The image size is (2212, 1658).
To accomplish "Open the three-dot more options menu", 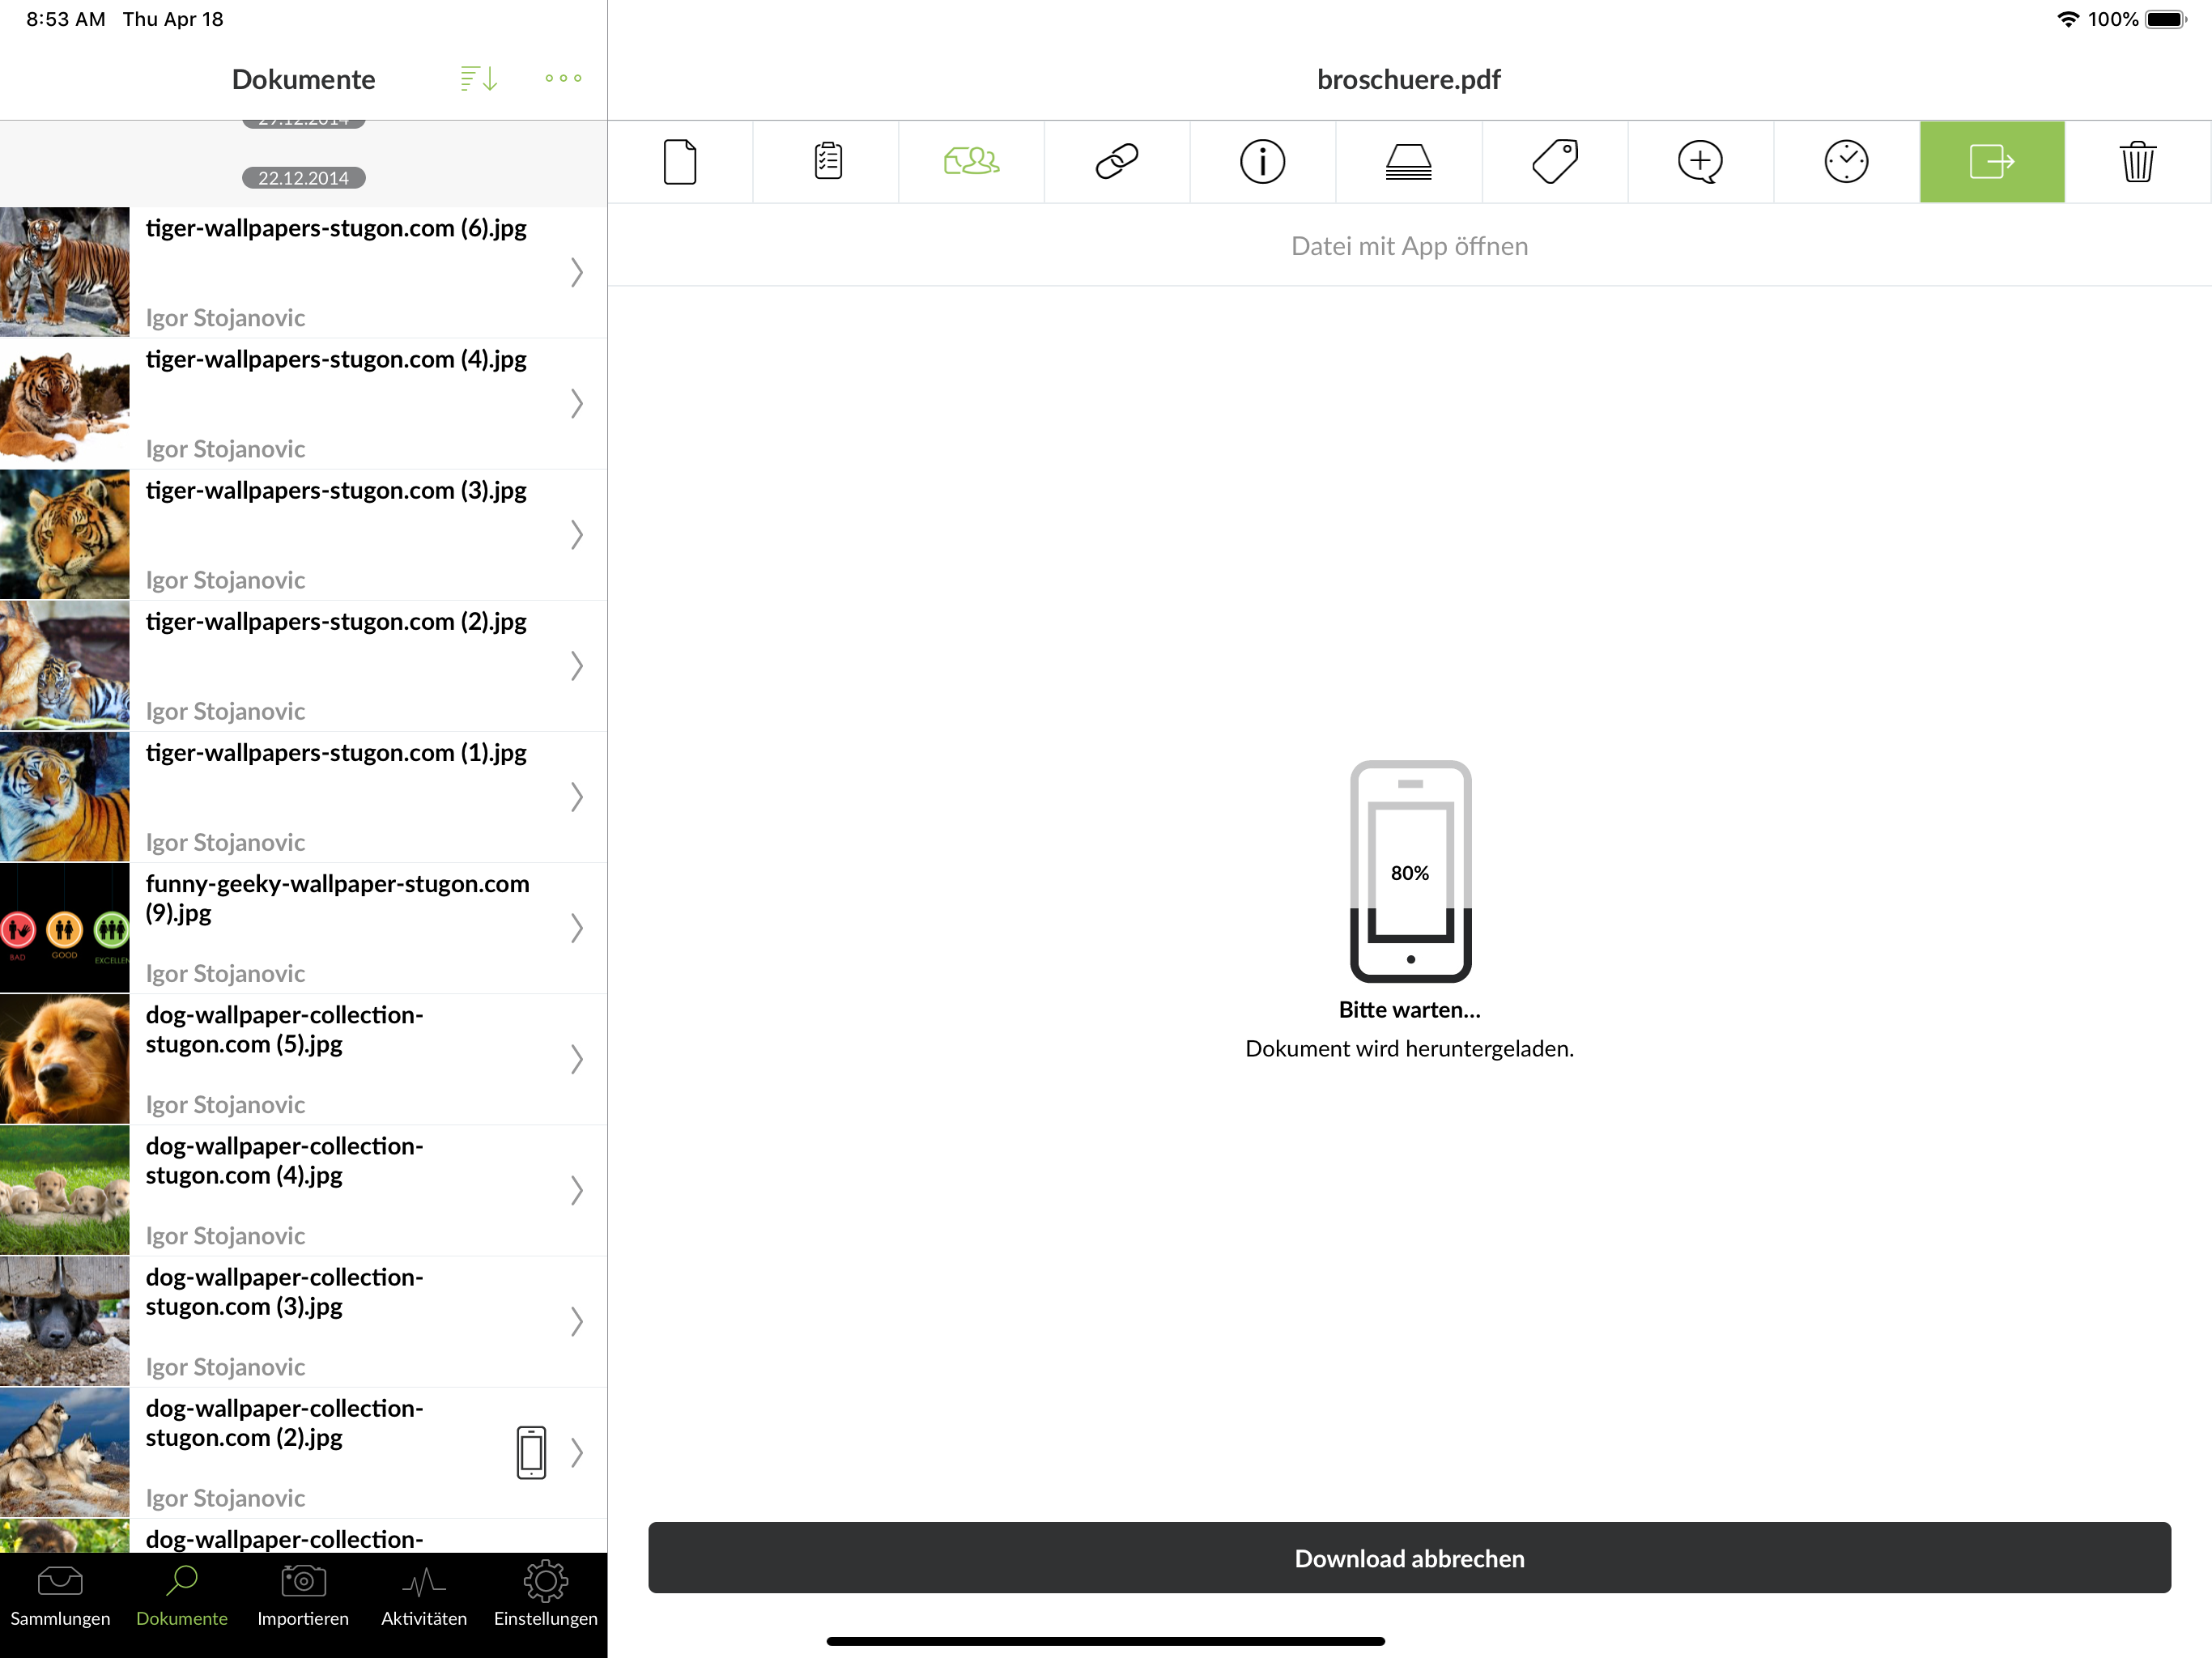I will pos(563,78).
